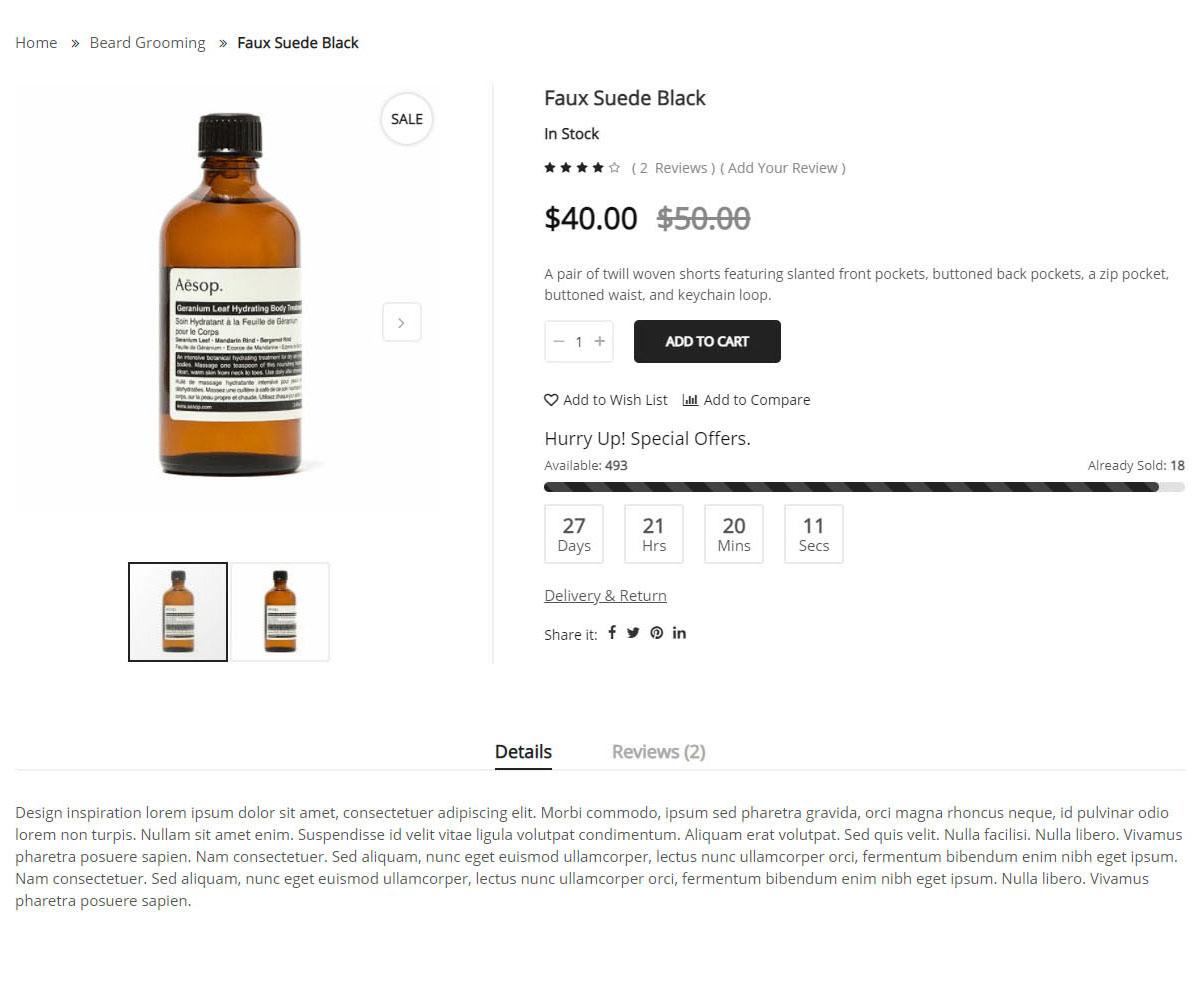The height and width of the screenshot is (1007, 1200).
Task: Open the Reviews (2) tab
Action: 658,752
